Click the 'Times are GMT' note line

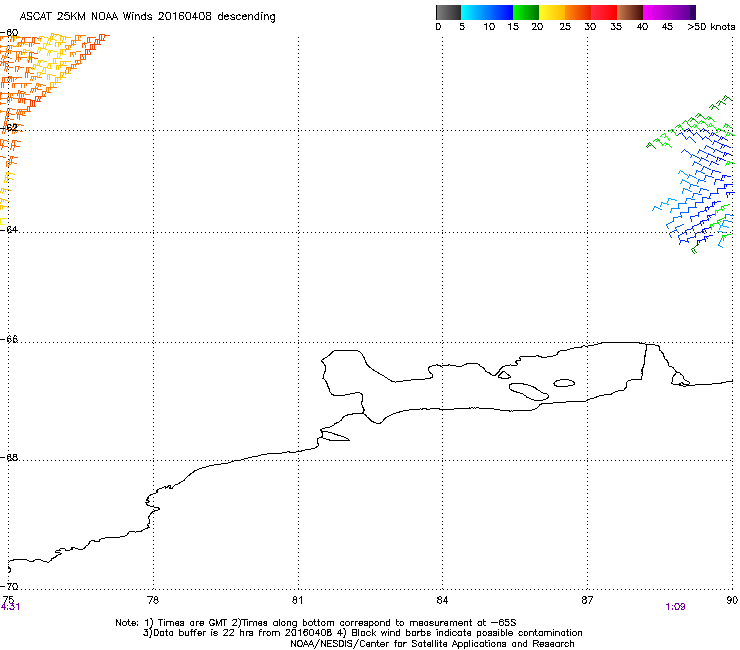[x=316, y=623]
